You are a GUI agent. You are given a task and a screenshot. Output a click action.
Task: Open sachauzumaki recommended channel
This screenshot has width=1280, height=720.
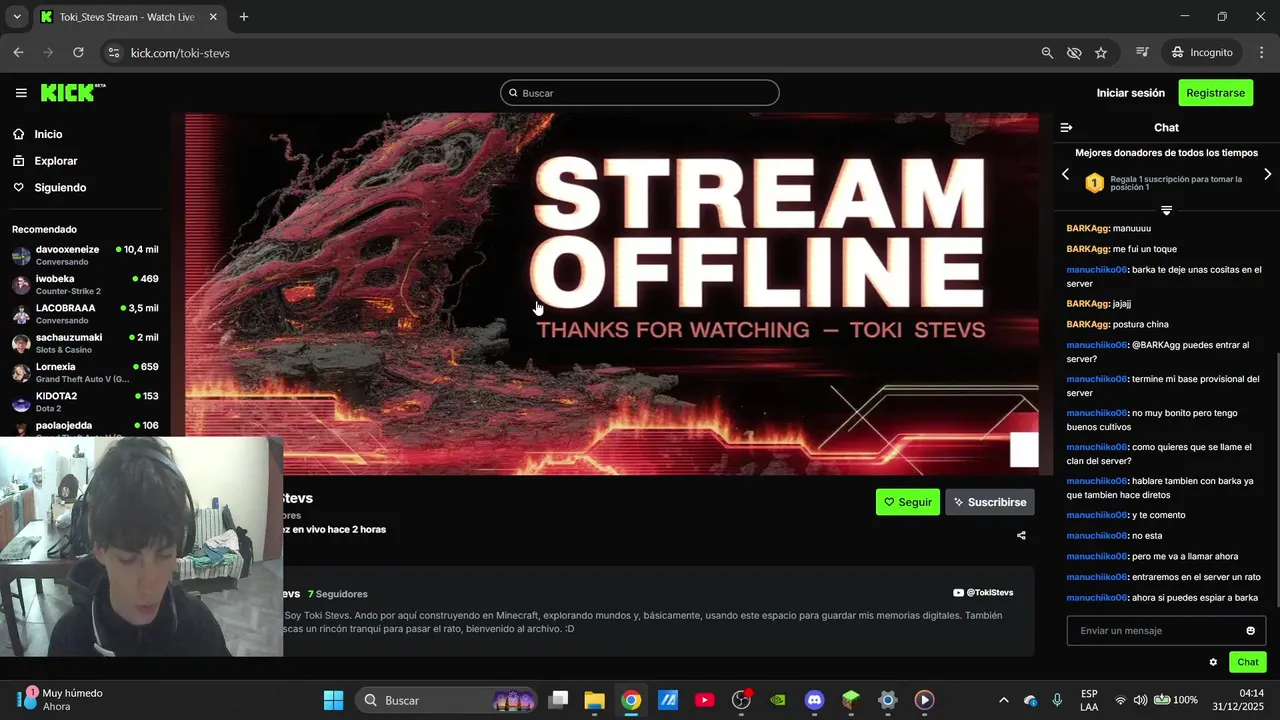(x=85, y=343)
